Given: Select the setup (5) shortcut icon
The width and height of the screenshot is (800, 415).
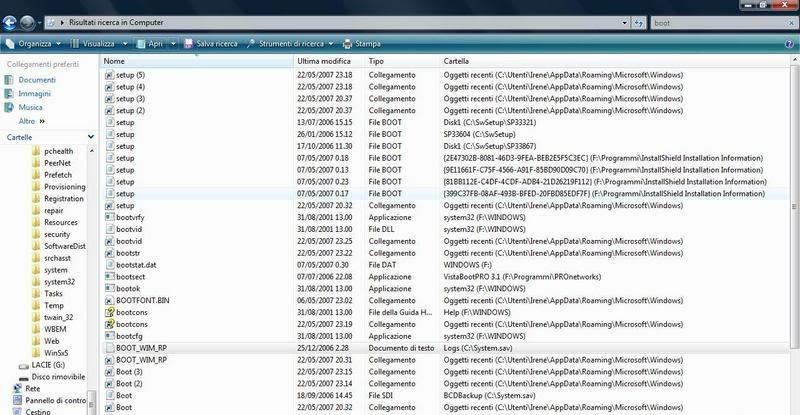Looking at the screenshot, I should (x=109, y=75).
